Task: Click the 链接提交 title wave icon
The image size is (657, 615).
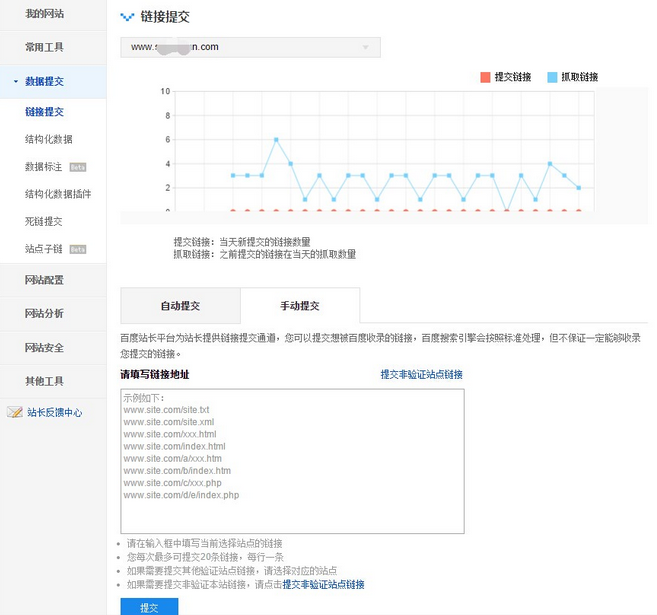Action: 127,17
